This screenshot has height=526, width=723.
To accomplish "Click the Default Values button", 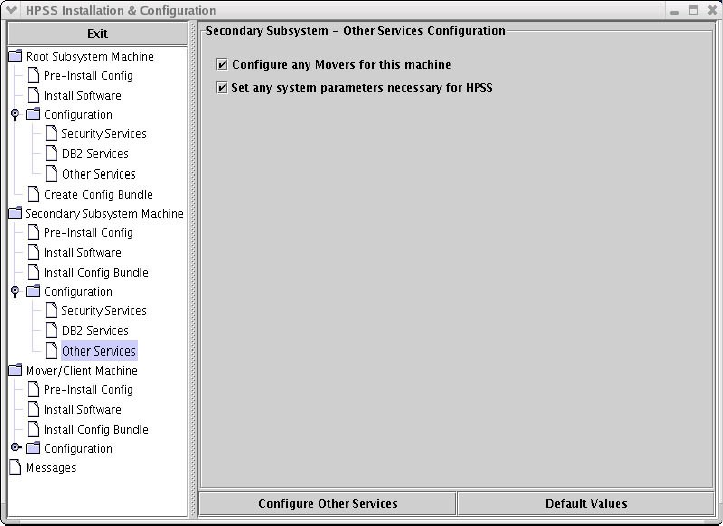I will click(586, 503).
